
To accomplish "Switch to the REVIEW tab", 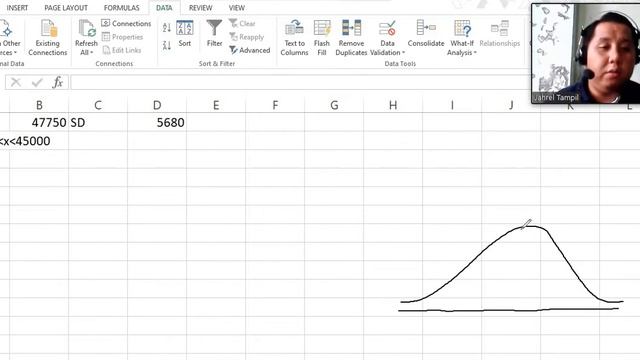I will click(200, 8).
